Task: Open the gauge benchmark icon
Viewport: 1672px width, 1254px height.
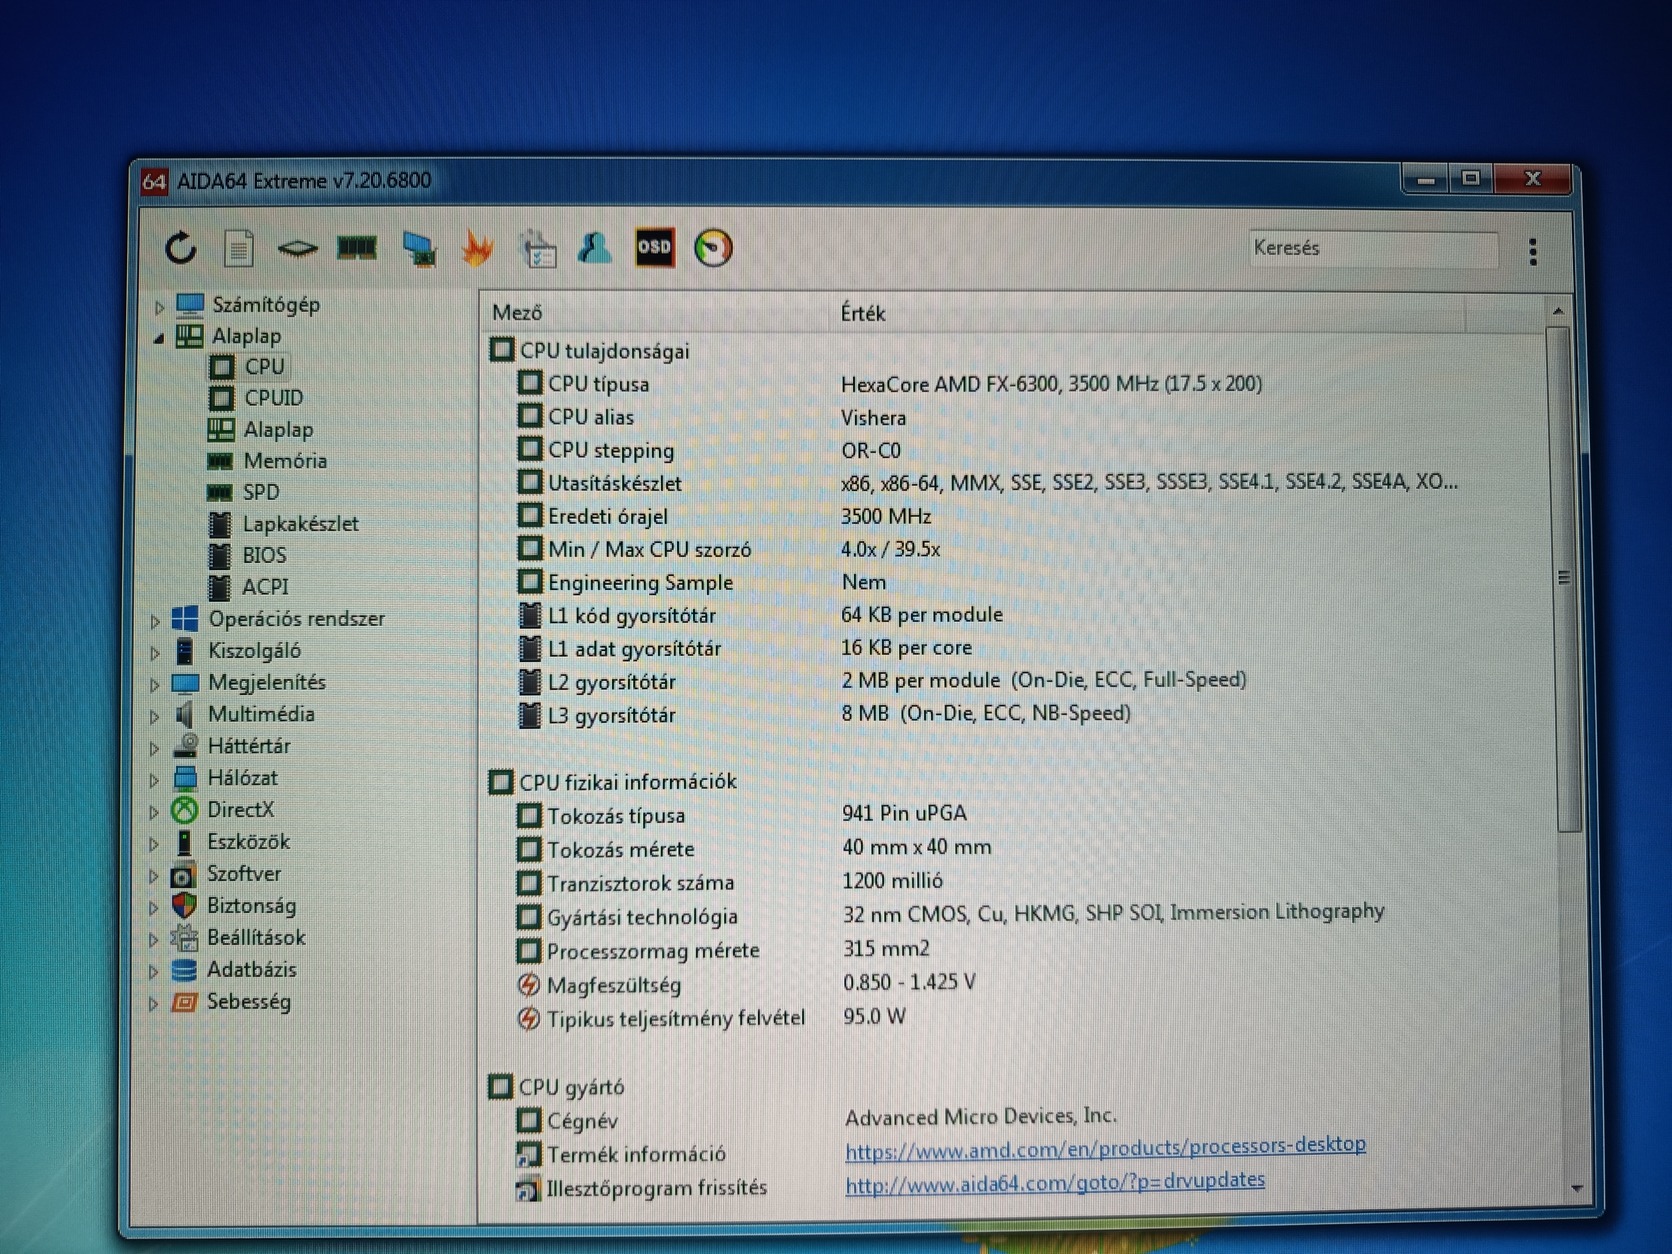Action: pyautogui.click(x=713, y=248)
